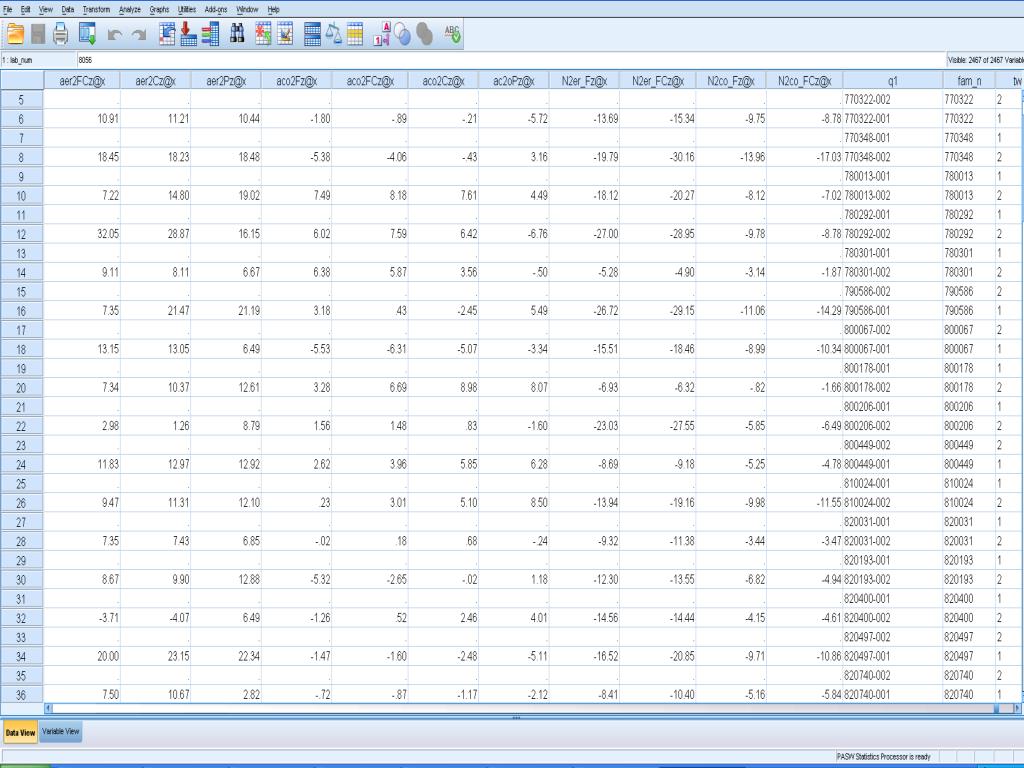Click the Insert variable icon

(x=285, y=34)
